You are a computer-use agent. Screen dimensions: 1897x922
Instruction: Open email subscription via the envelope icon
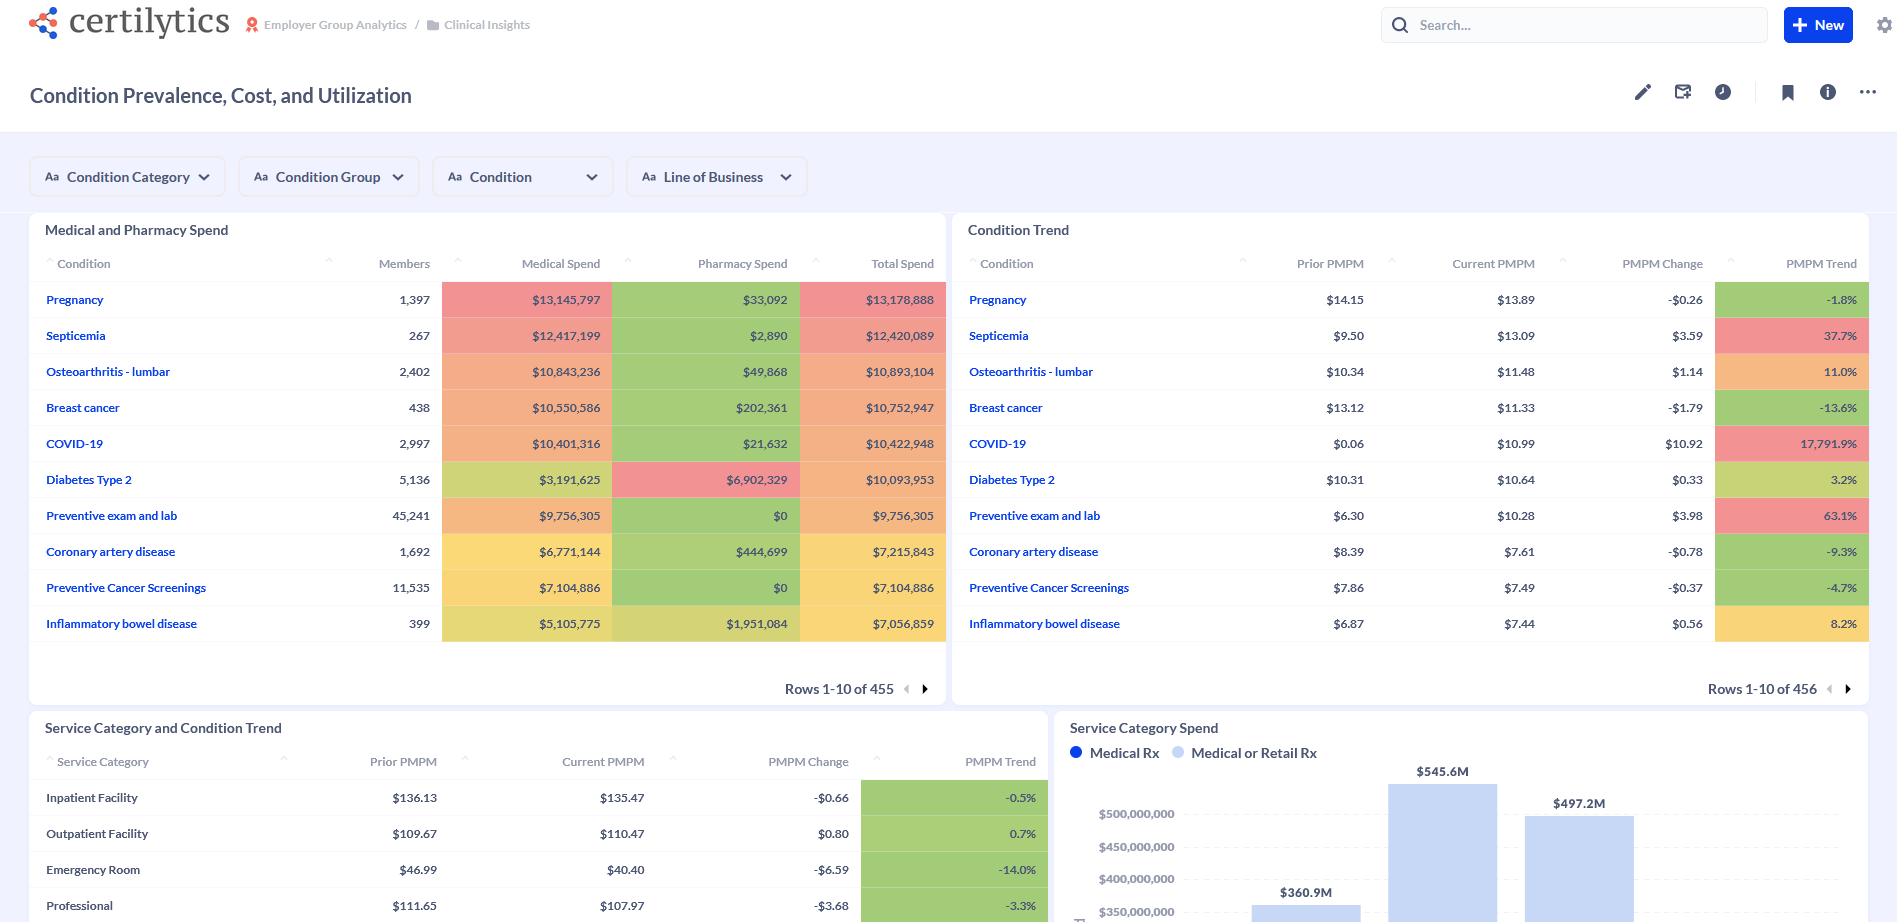[x=1683, y=92]
